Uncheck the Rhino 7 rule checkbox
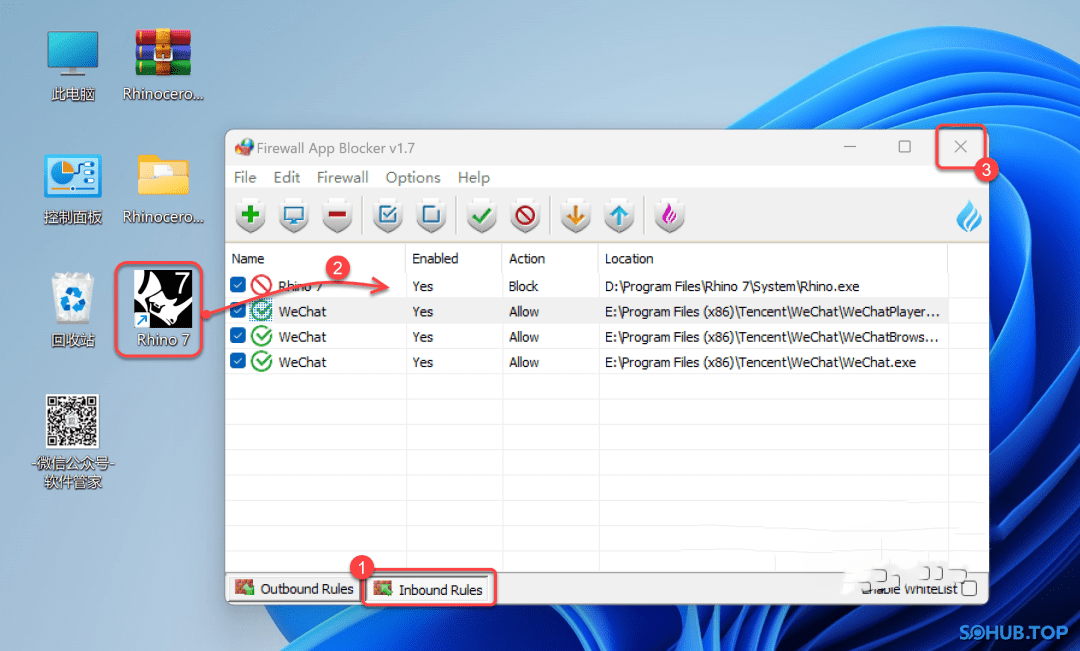1080x651 pixels. 238,285
